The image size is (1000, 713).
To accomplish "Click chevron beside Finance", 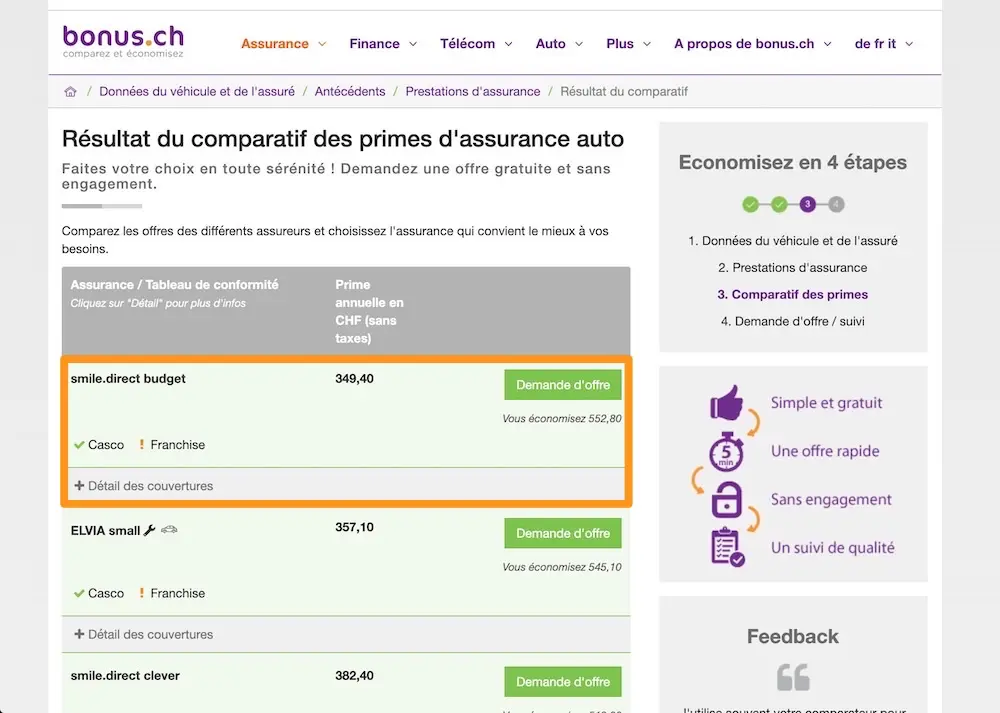I will [413, 44].
